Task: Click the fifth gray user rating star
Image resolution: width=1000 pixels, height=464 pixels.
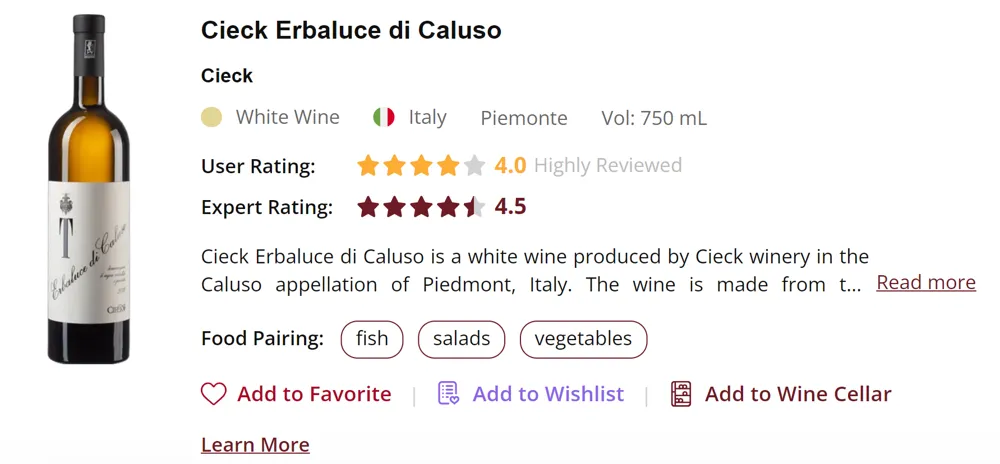Action: point(474,166)
